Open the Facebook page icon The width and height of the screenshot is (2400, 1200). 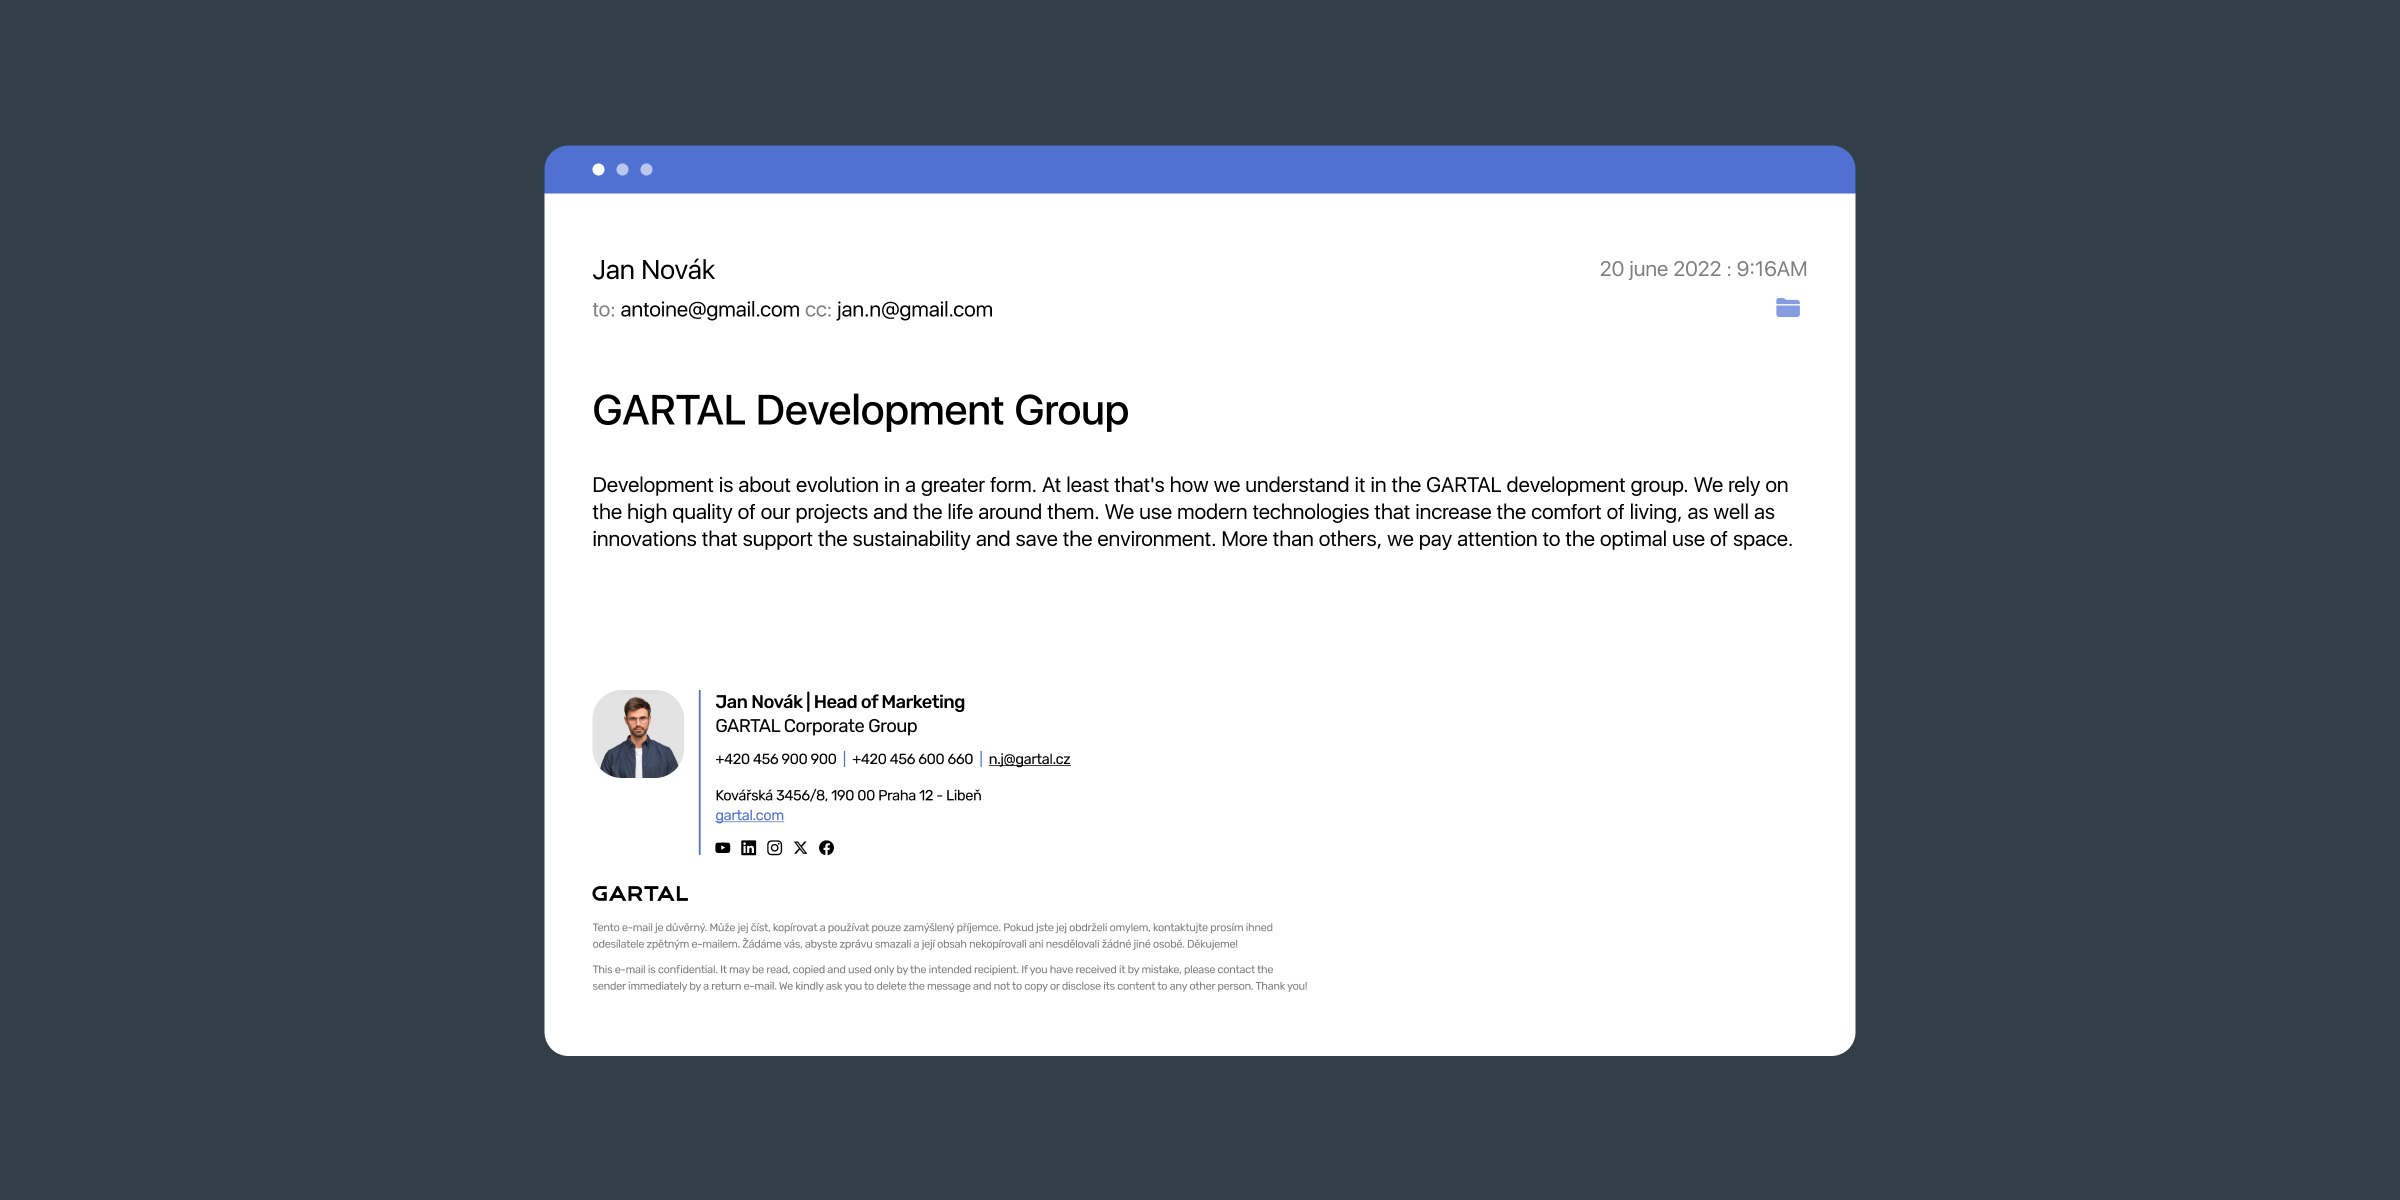pos(826,847)
